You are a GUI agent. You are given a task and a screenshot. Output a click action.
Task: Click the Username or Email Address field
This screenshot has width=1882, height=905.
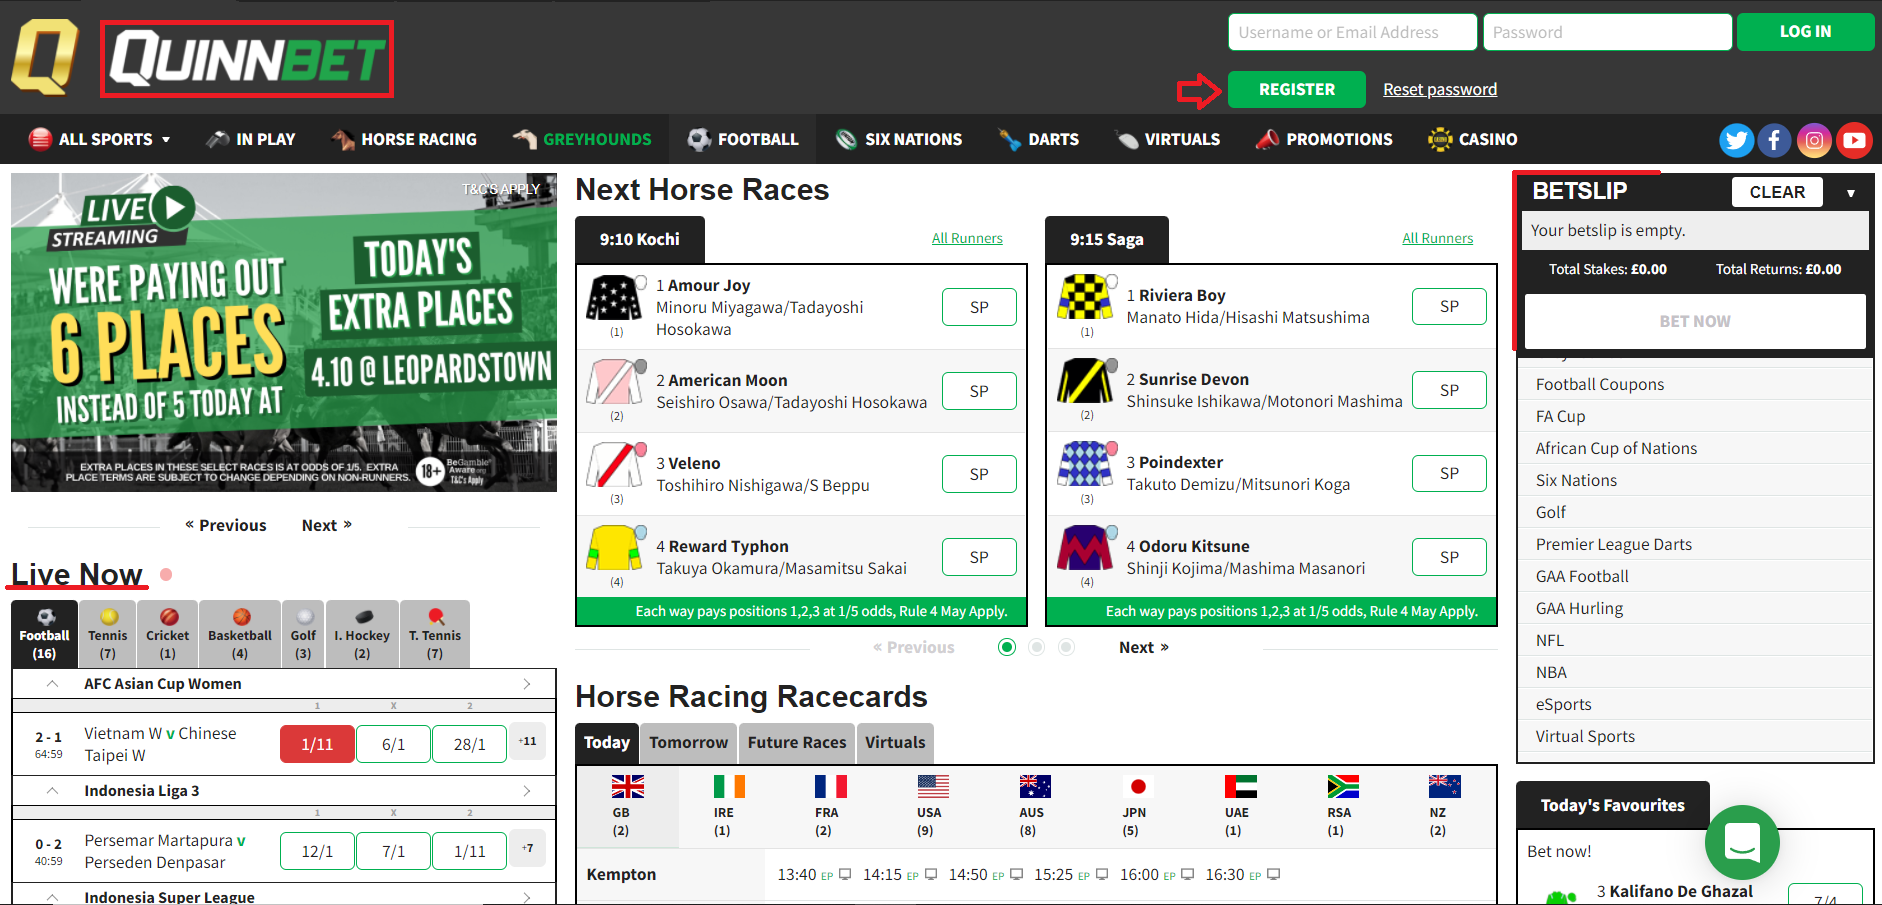coord(1352,32)
